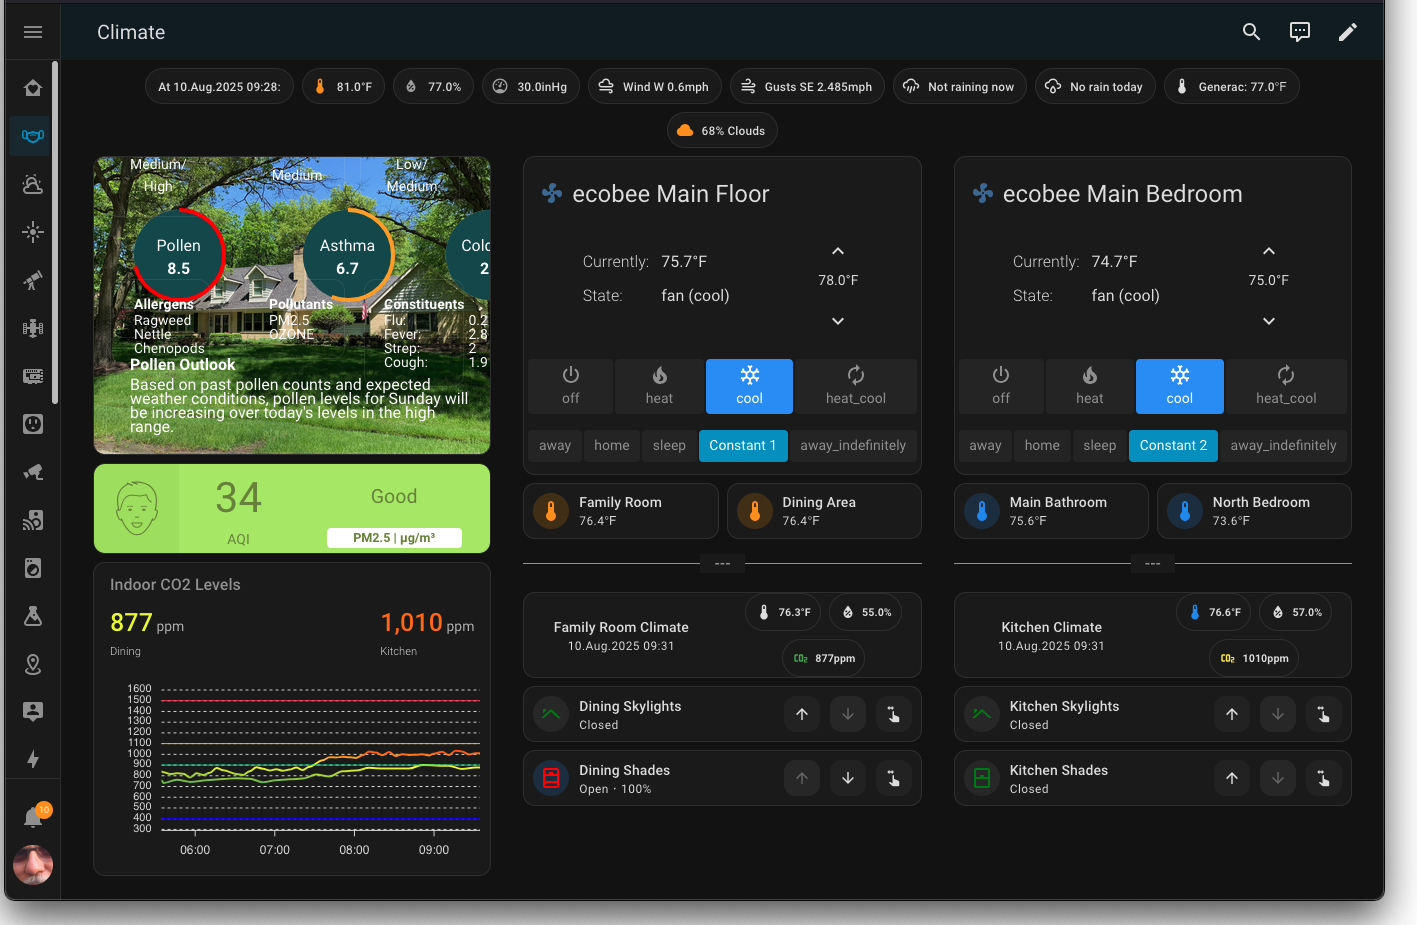This screenshot has height=925, width=1417.
Task: Open the 77.0% humidity chip
Action: point(433,87)
